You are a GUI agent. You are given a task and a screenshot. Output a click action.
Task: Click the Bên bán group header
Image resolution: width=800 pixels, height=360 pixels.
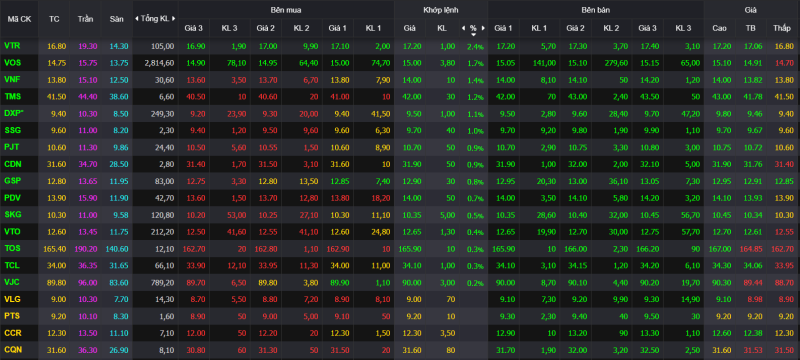tap(596, 10)
